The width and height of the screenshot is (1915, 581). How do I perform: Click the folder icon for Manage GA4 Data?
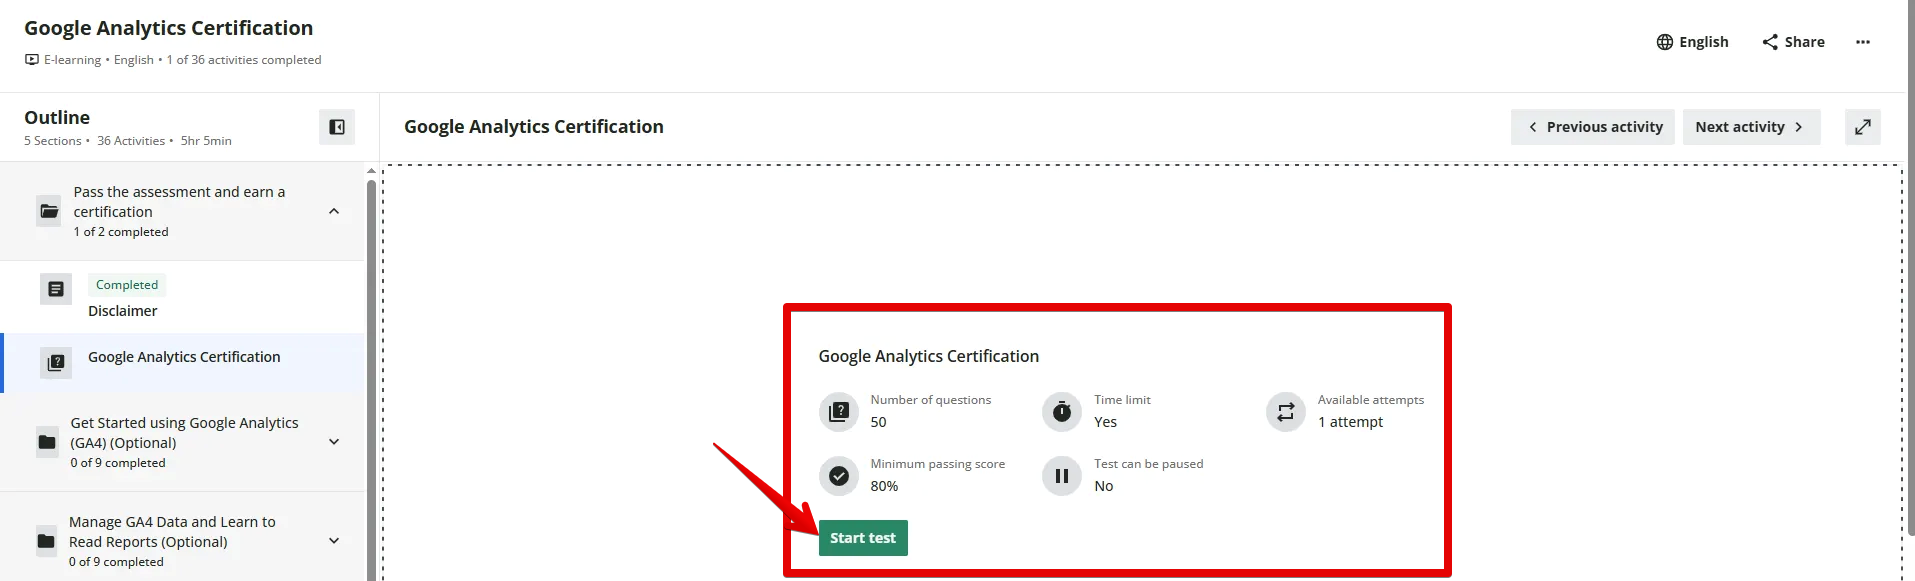(x=46, y=541)
